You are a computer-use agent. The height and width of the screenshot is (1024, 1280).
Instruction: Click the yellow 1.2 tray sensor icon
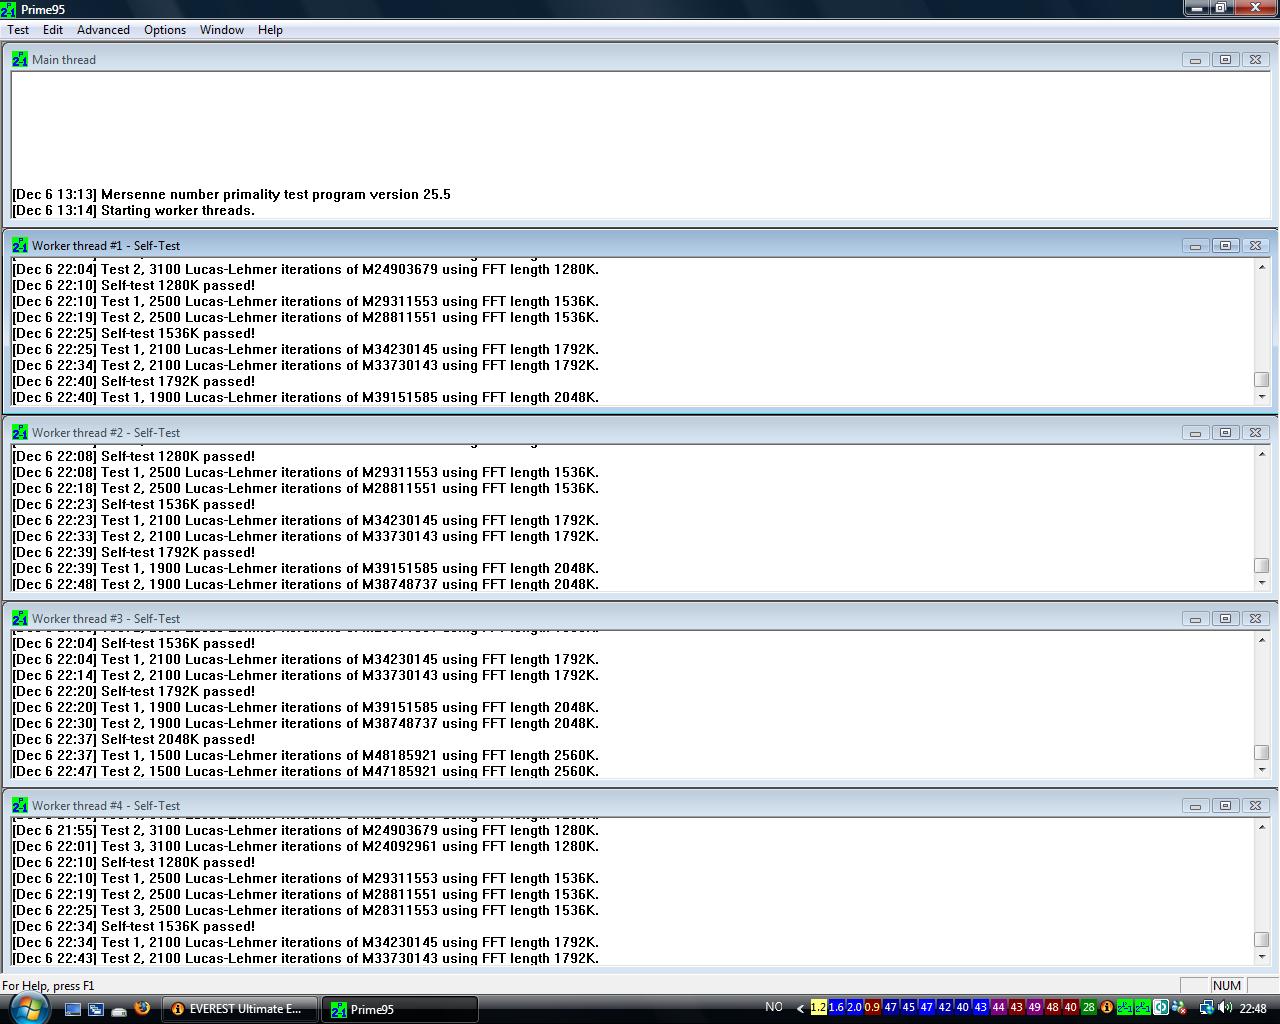coord(818,1007)
